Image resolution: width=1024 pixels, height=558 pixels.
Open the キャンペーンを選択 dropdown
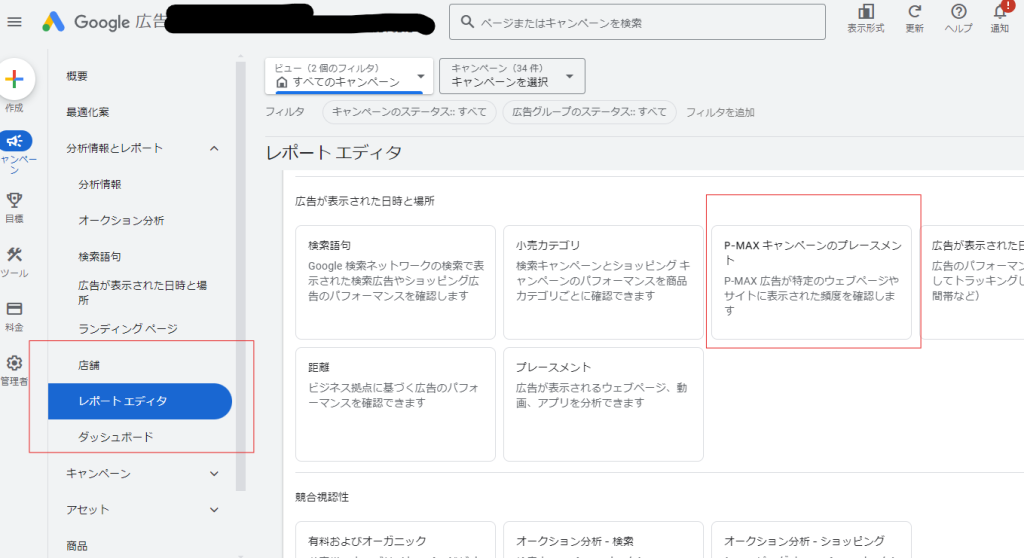click(512, 76)
